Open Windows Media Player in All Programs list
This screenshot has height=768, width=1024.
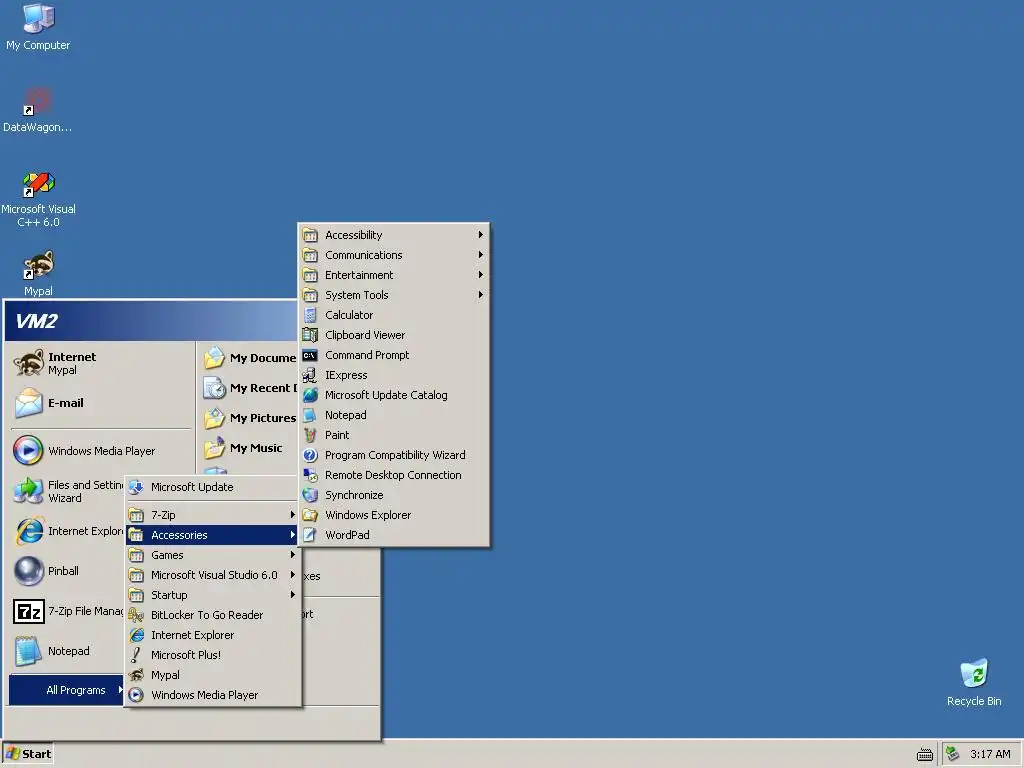coord(213,696)
